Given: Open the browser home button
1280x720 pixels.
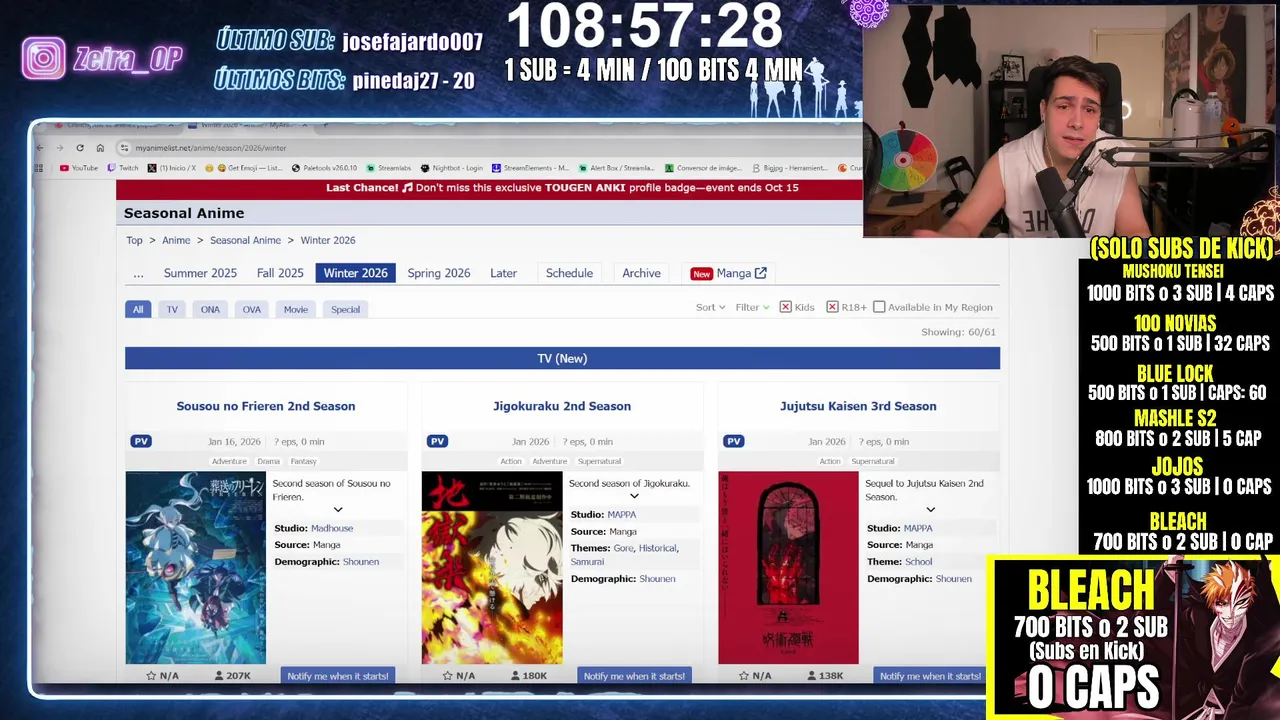Looking at the screenshot, I should coord(100,148).
